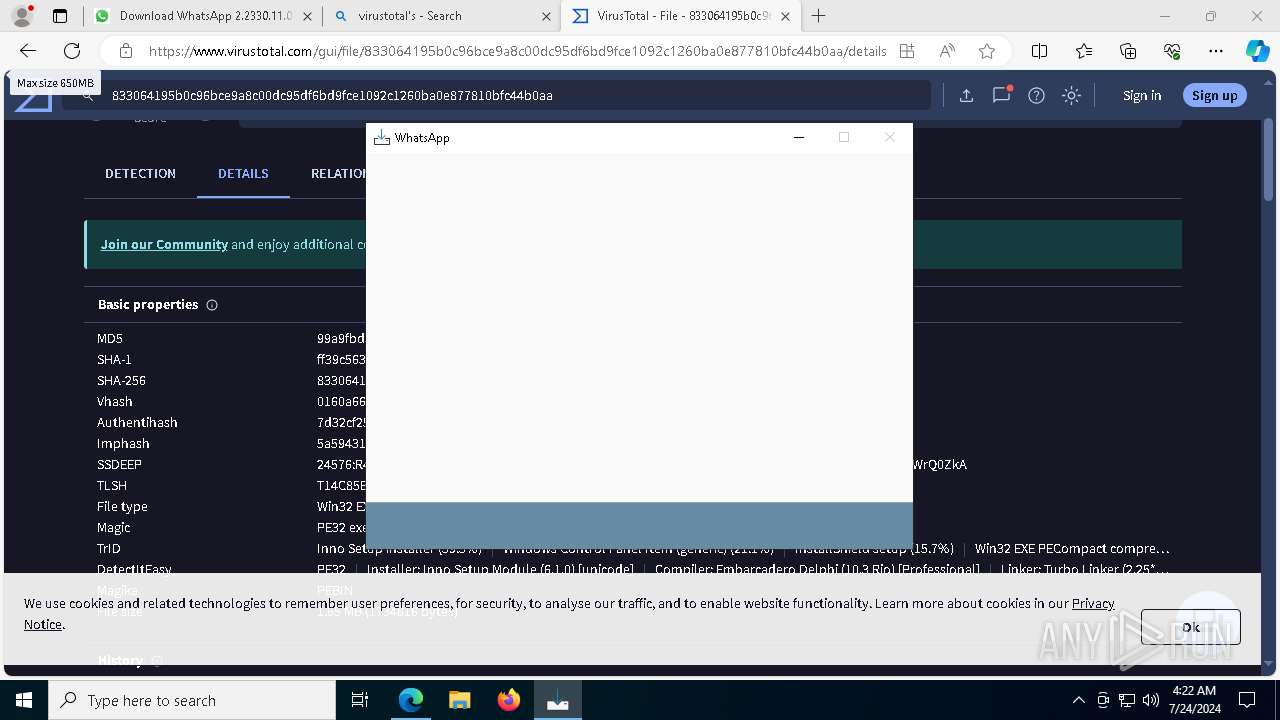Close the Download WhatsApp tab
This screenshot has height=720, width=1280.
click(x=307, y=16)
